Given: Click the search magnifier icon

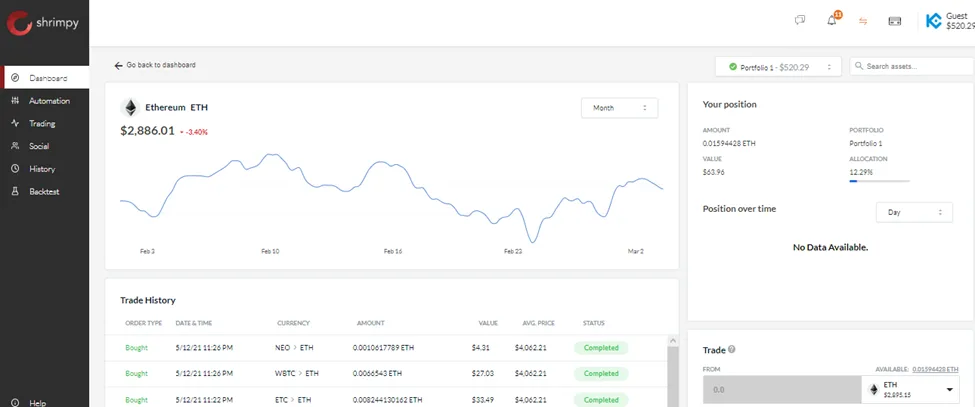Looking at the screenshot, I should tap(859, 66).
